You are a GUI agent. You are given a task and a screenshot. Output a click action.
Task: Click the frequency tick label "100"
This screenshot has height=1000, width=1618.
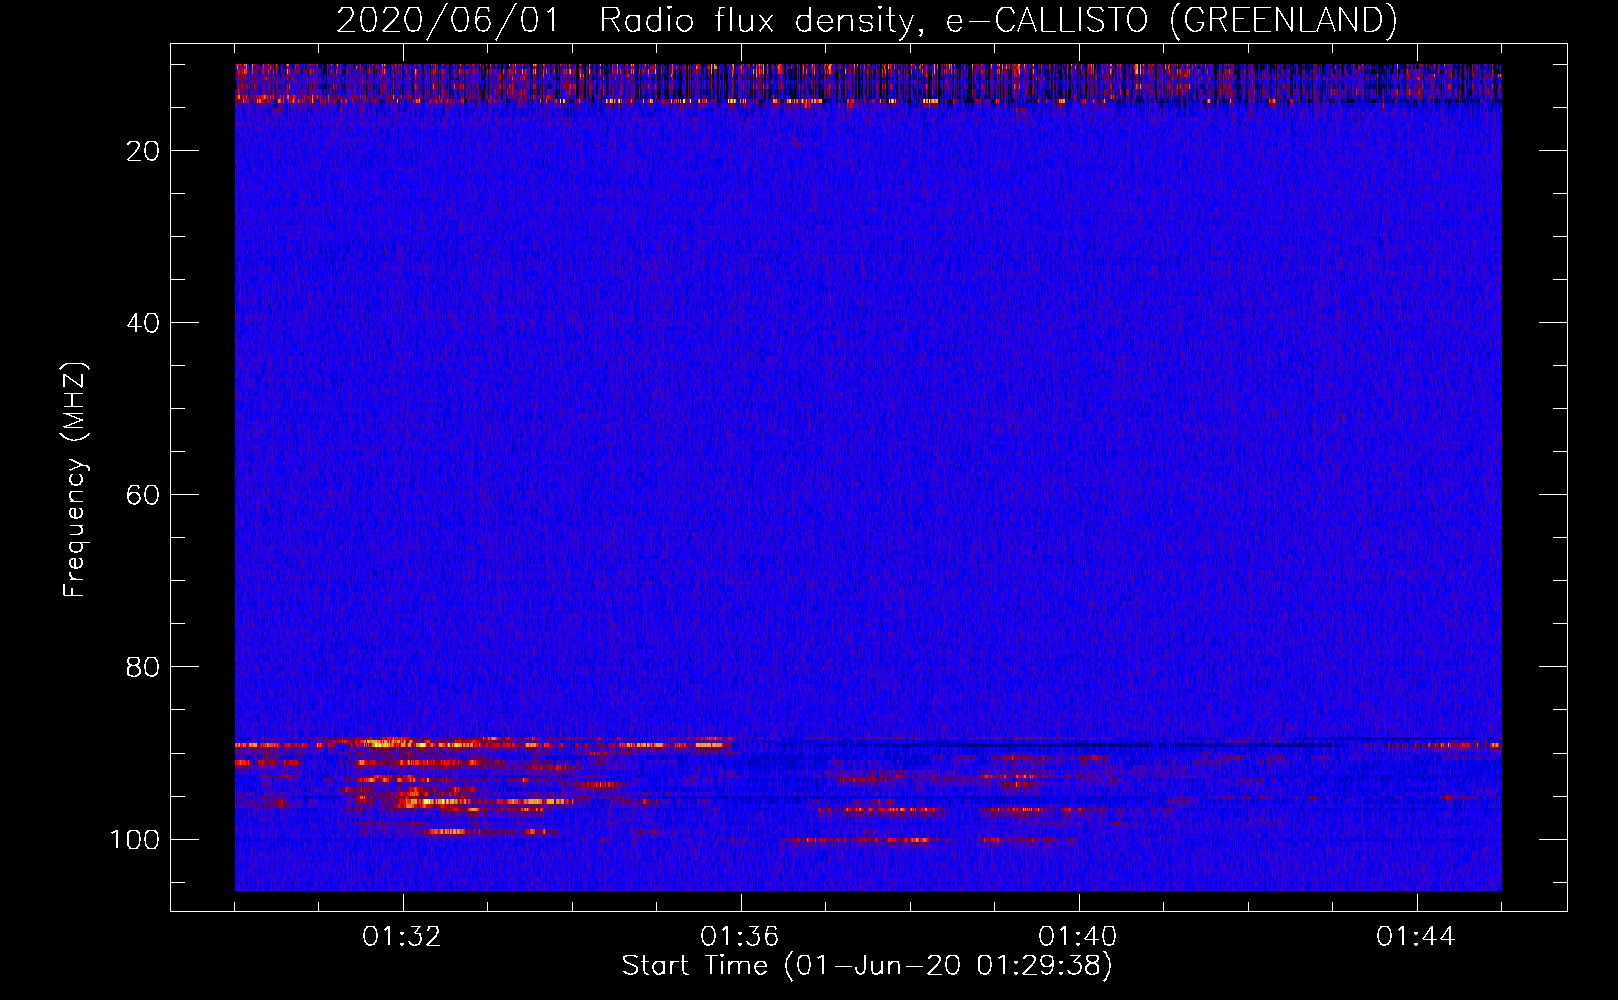pyautogui.click(x=135, y=839)
